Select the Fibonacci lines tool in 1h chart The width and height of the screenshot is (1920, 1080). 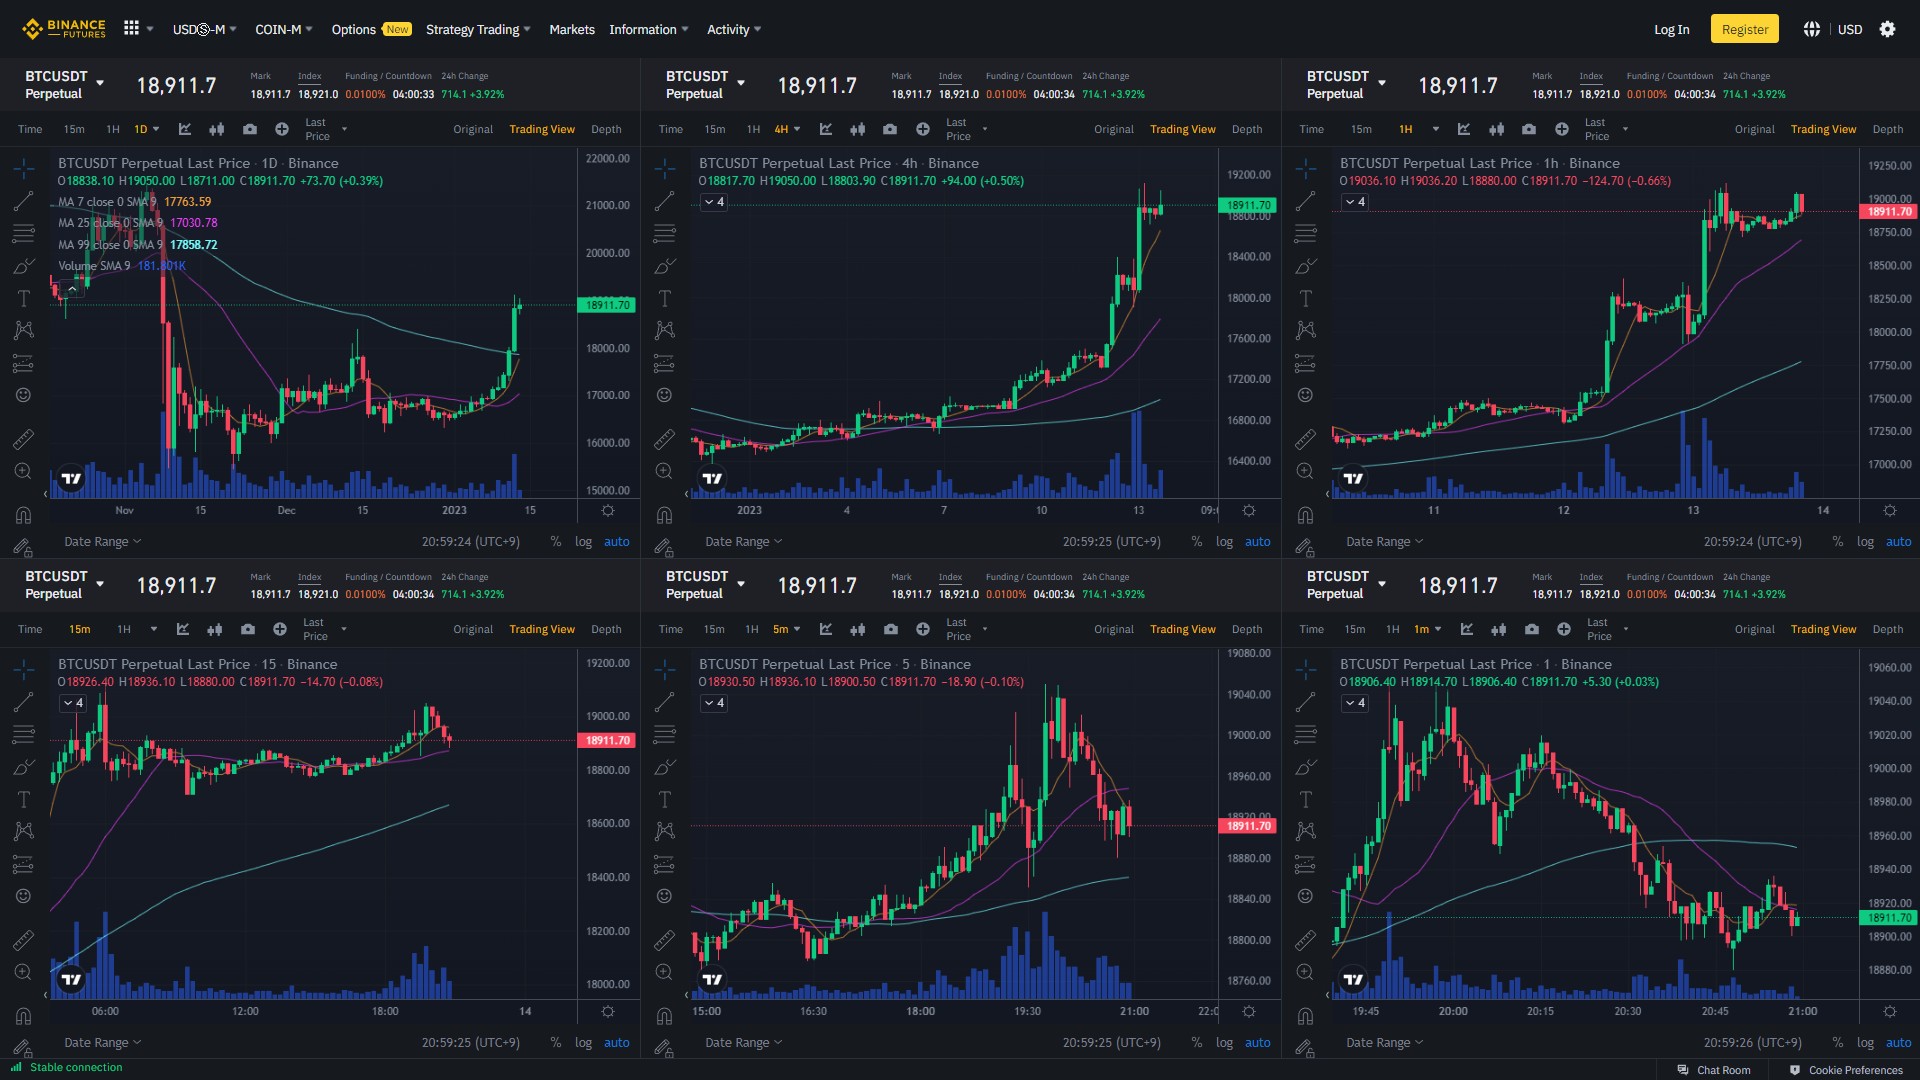point(1305,234)
